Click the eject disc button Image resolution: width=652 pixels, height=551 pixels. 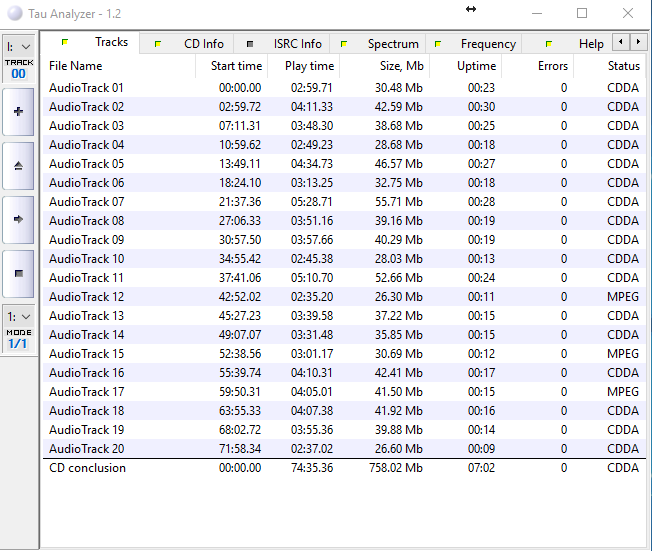pos(18,166)
